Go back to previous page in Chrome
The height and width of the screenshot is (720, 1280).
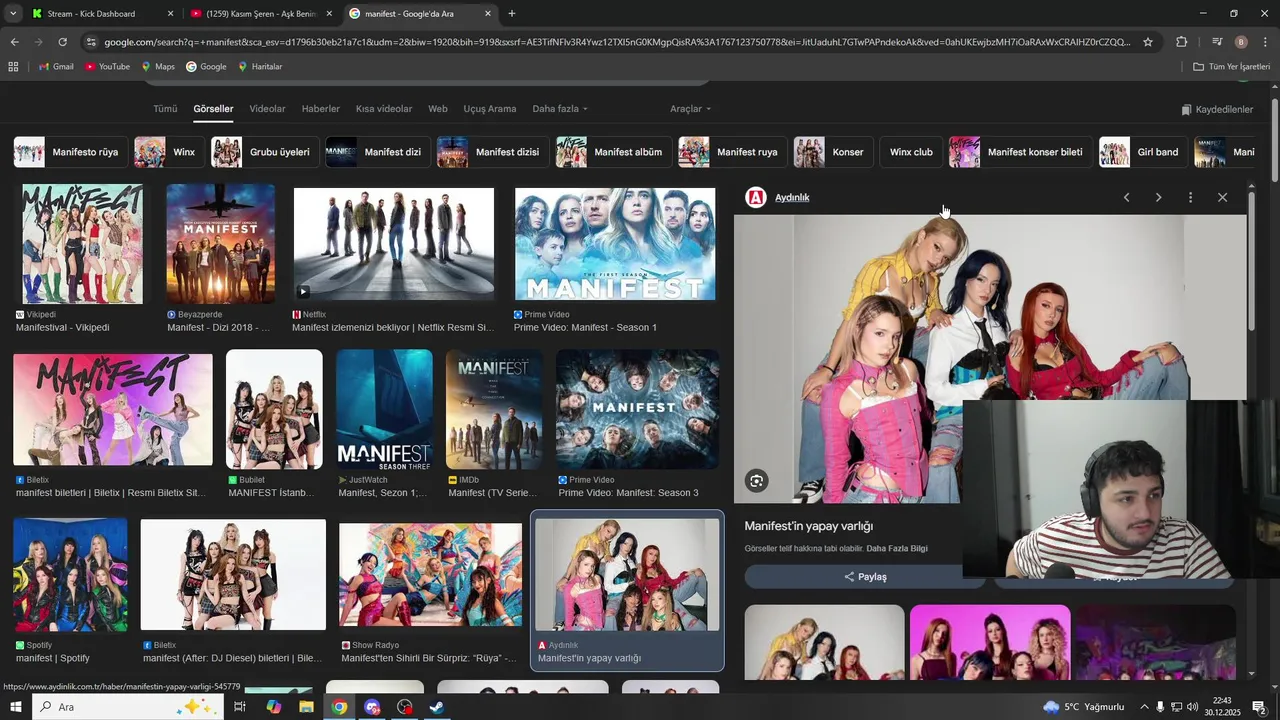click(14, 42)
